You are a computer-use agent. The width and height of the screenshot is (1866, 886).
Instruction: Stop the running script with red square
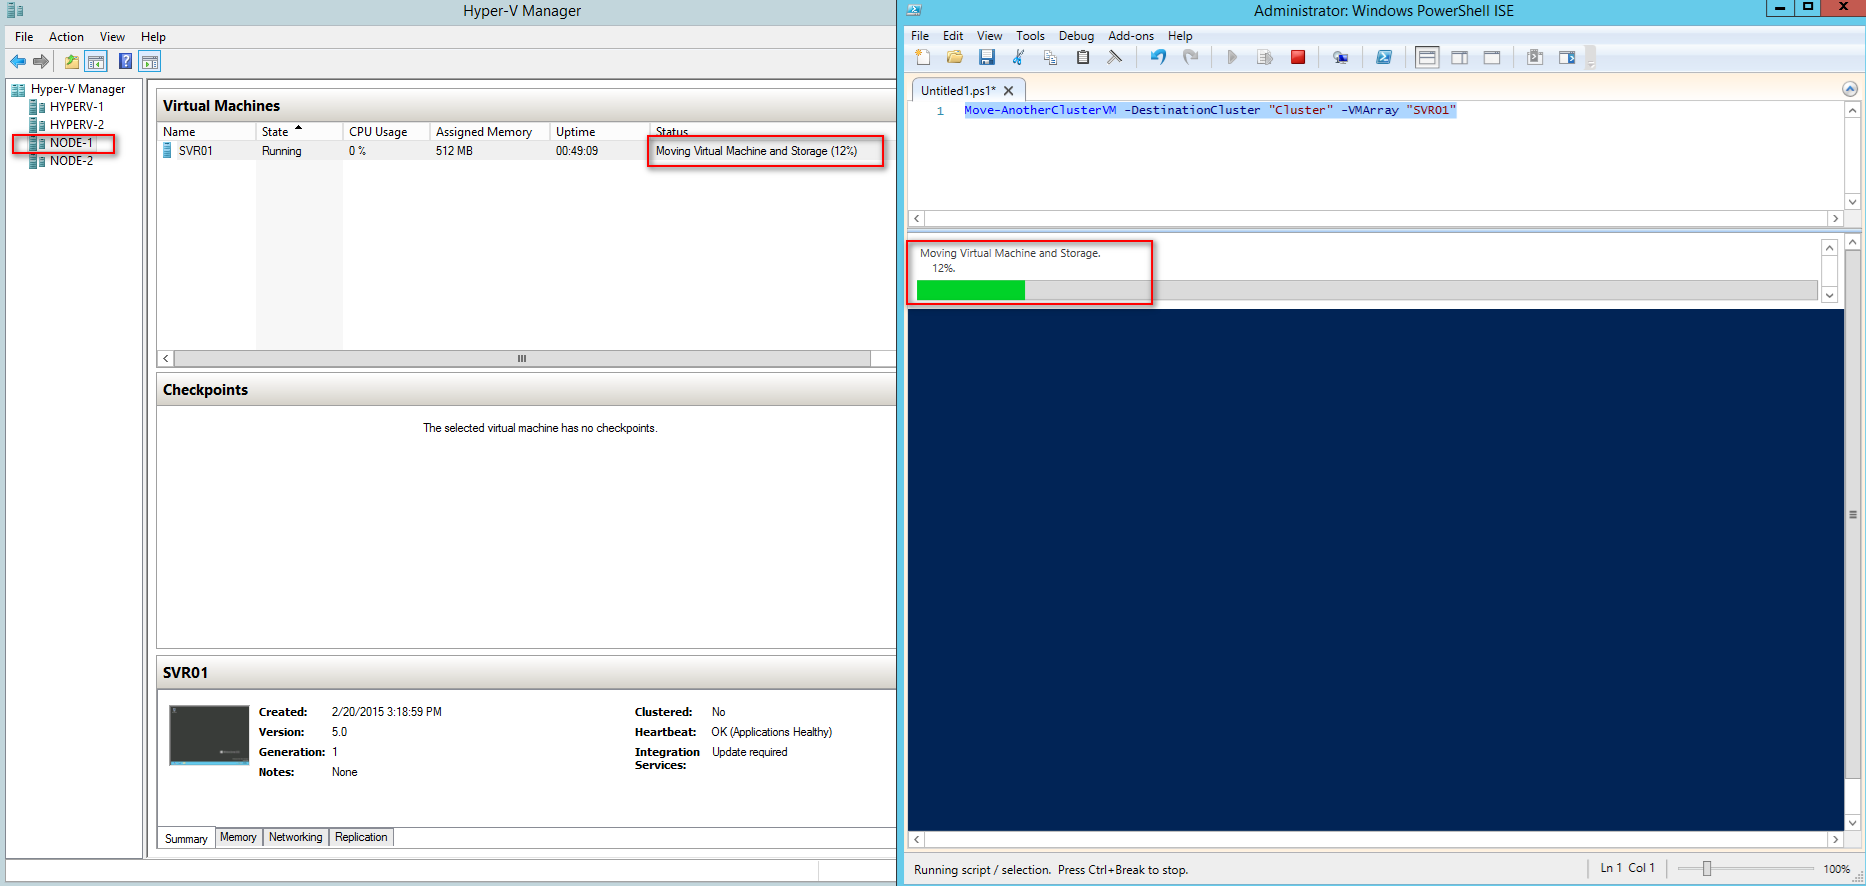(x=1298, y=57)
